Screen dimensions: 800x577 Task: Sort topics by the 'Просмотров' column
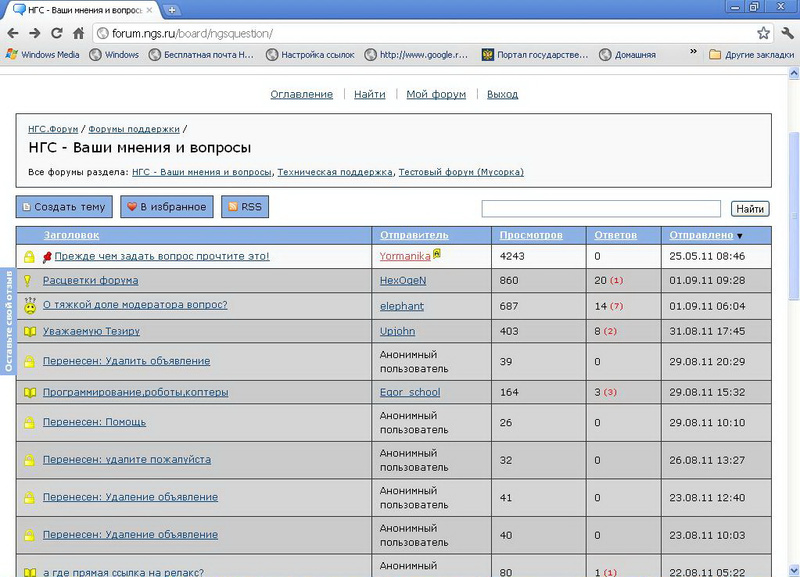pyautogui.click(x=530, y=235)
